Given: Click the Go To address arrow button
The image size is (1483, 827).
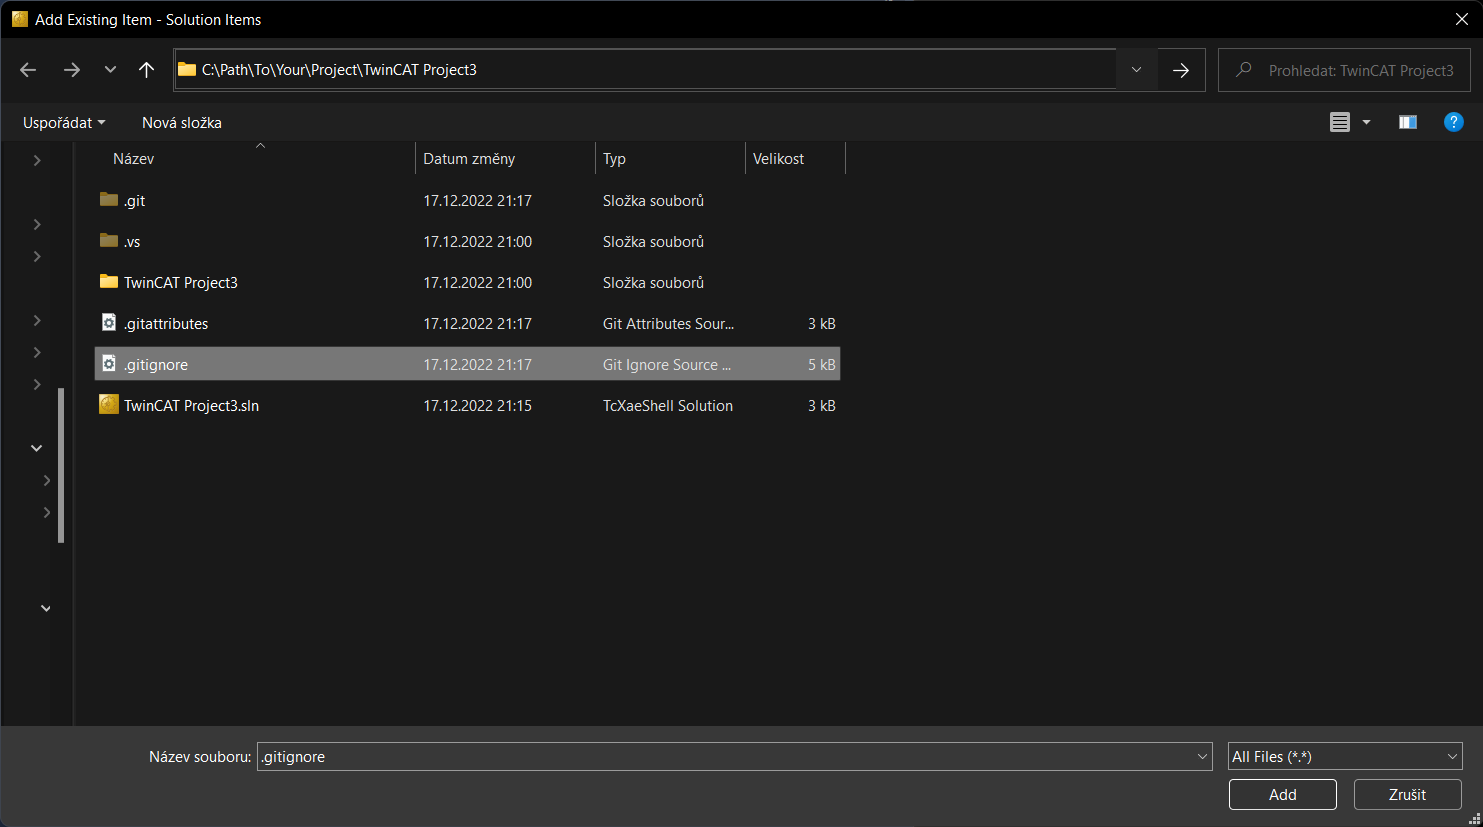Looking at the screenshot, I should (x=1181, y=70).
